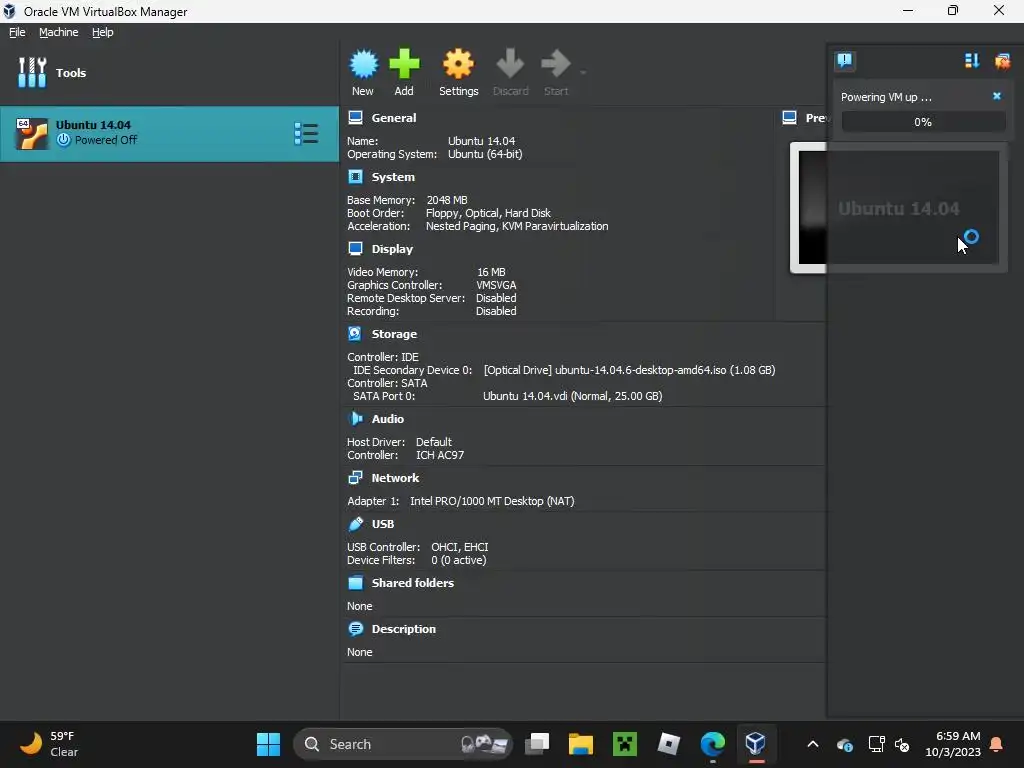Click the System section header
Viewport: 1024px width, 768px height.
pos(393,177)
